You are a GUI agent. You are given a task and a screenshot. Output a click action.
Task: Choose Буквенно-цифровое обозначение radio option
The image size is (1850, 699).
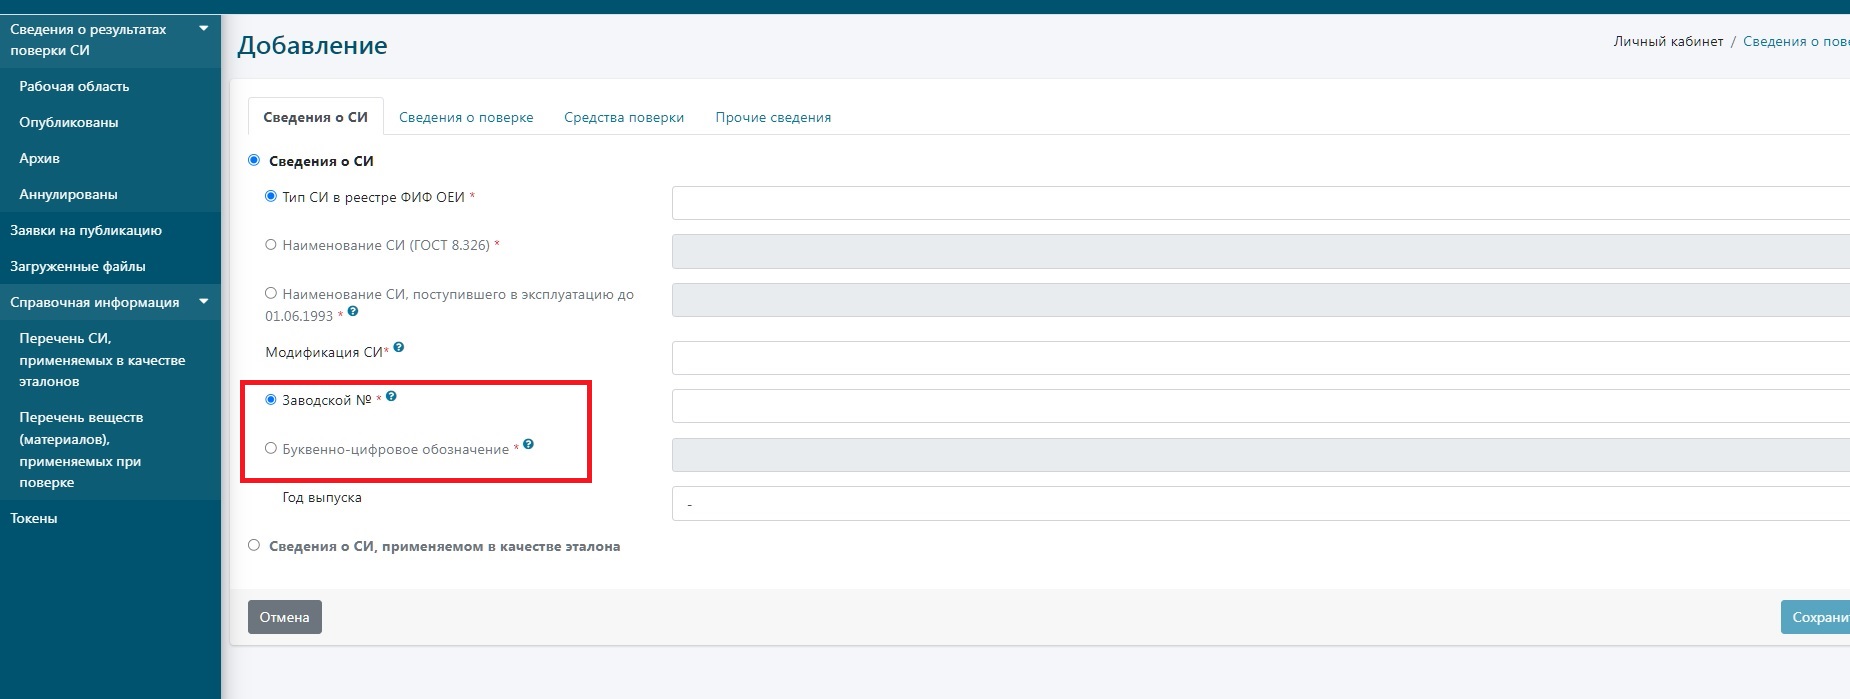click(x=271, y=449)
